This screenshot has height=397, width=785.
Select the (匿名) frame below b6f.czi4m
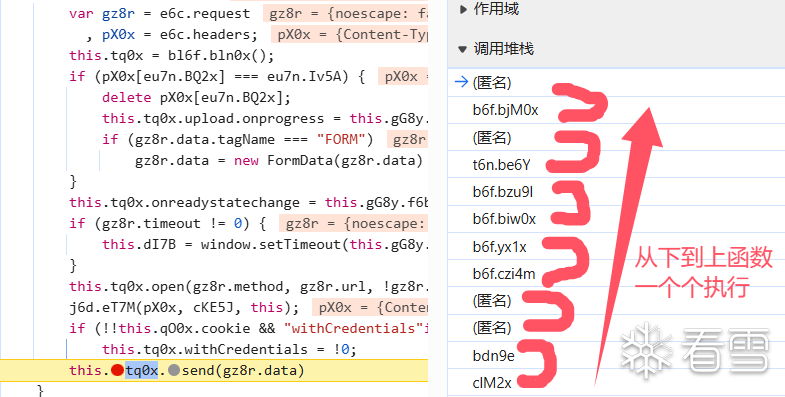pyautogui.click(x=616, y=300)
